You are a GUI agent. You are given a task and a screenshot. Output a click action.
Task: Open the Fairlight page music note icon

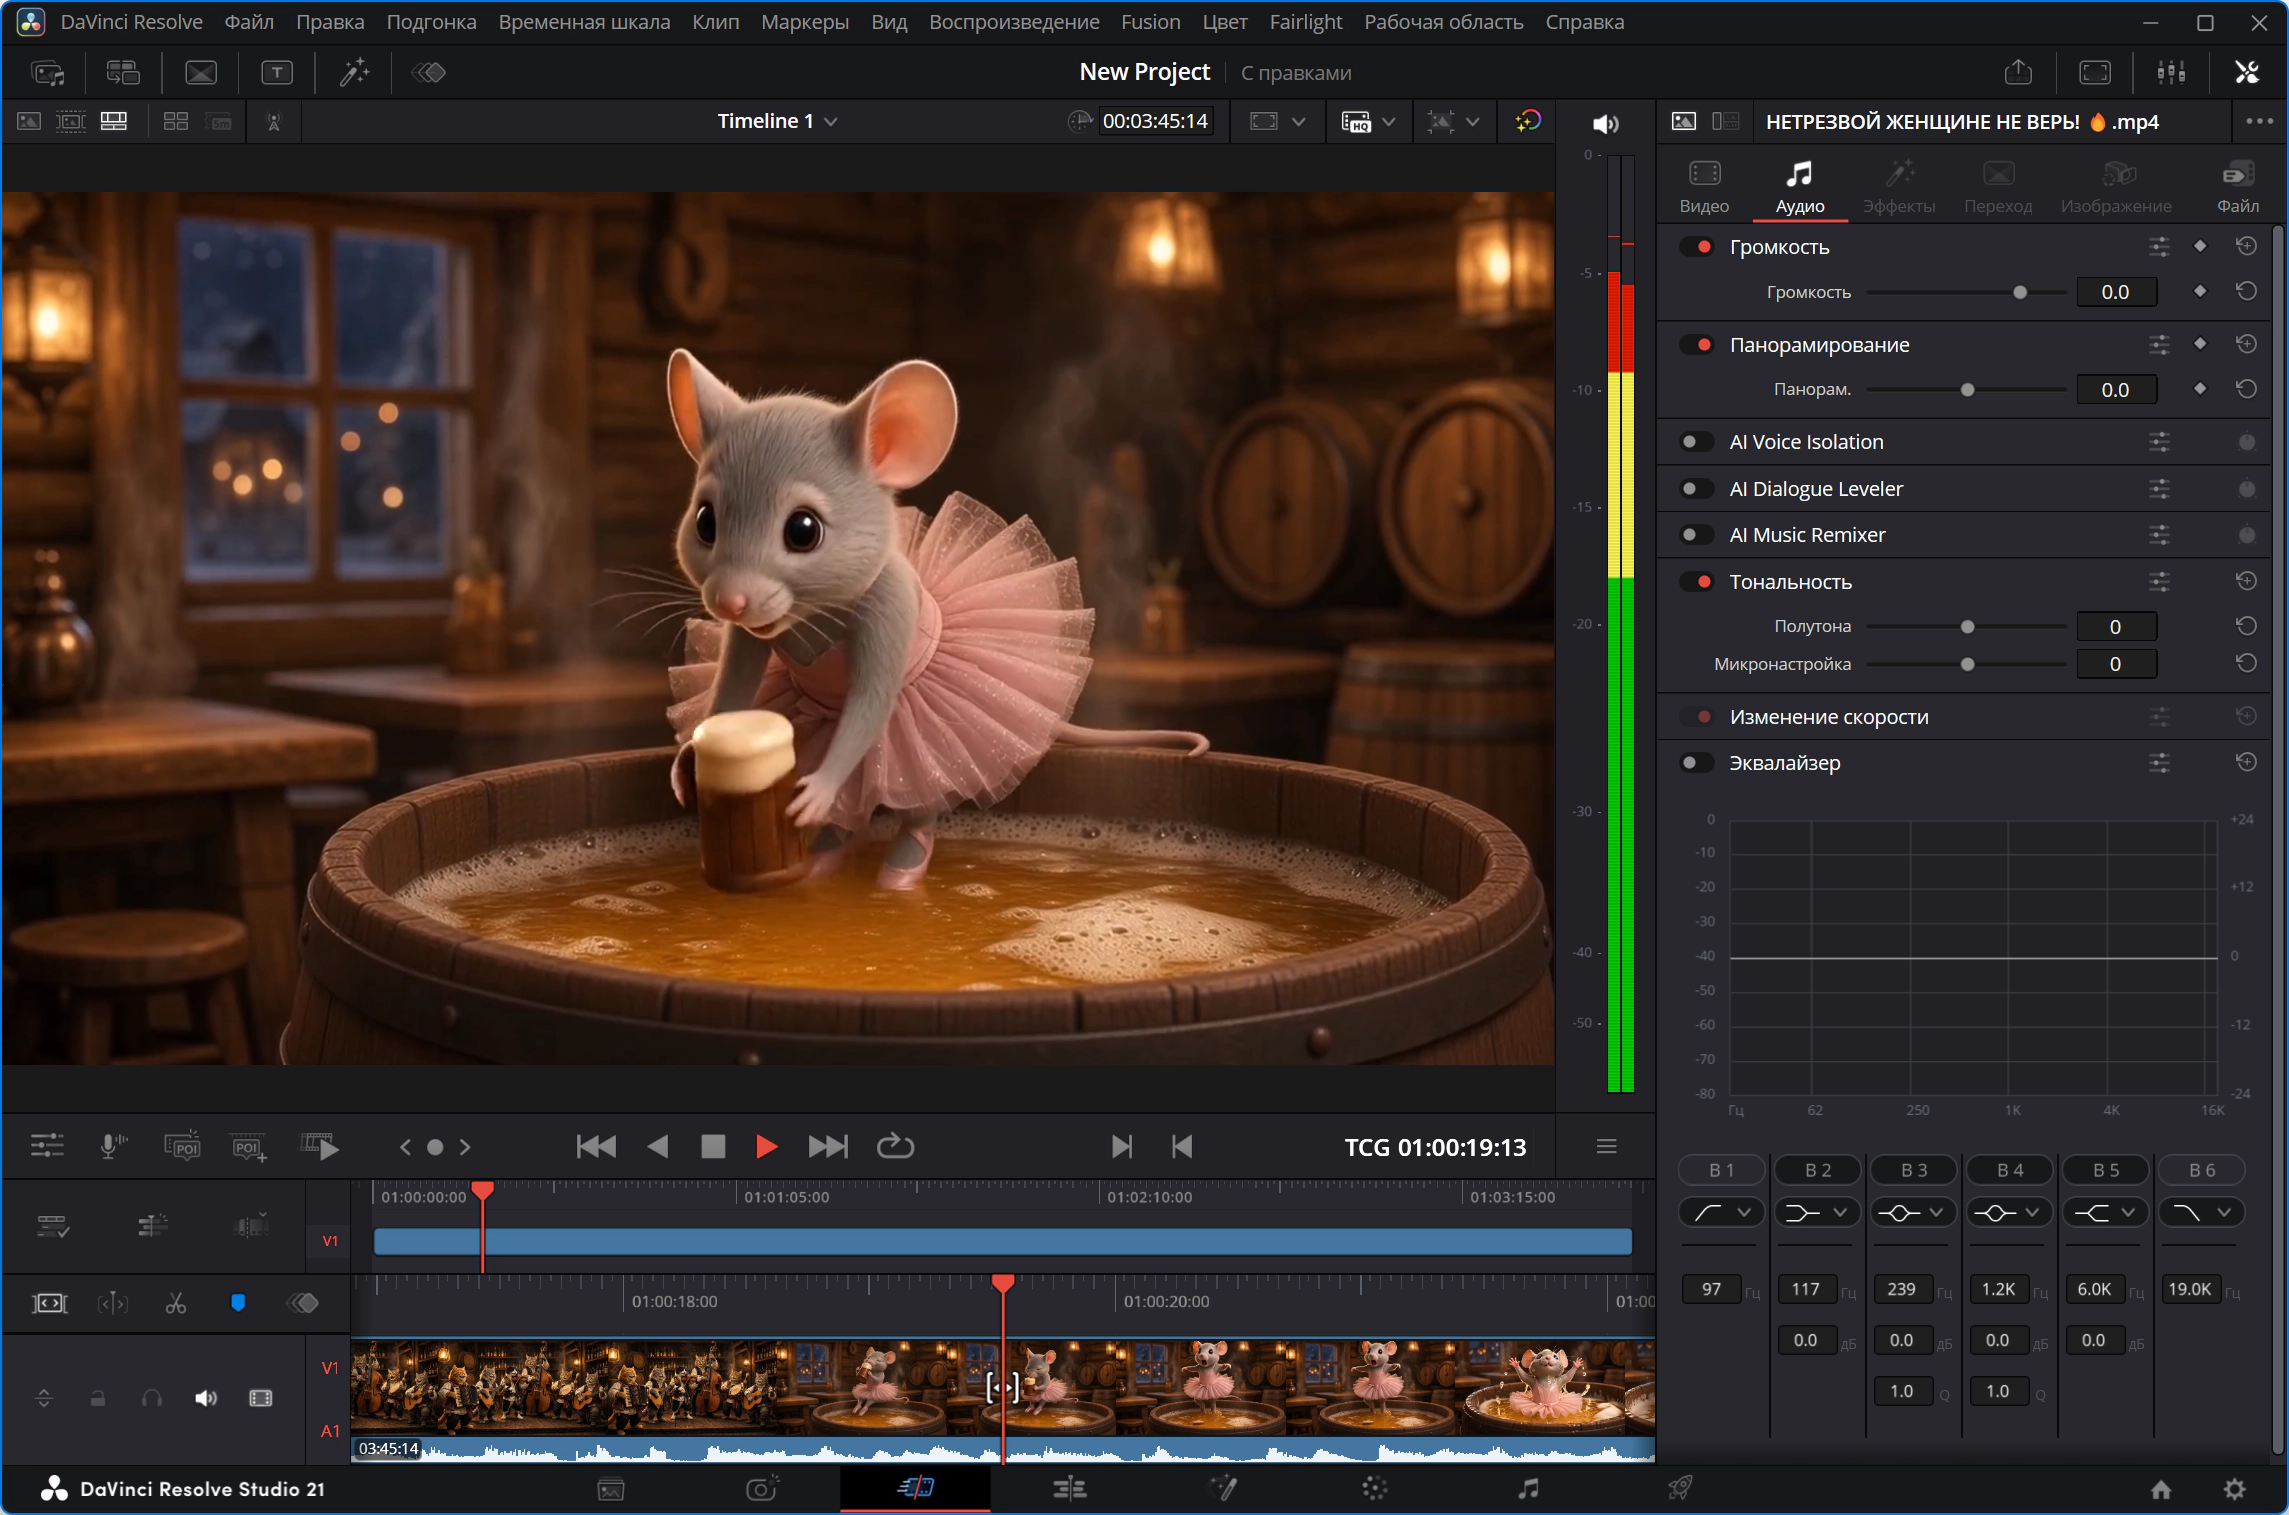tap(1528, 1489)
